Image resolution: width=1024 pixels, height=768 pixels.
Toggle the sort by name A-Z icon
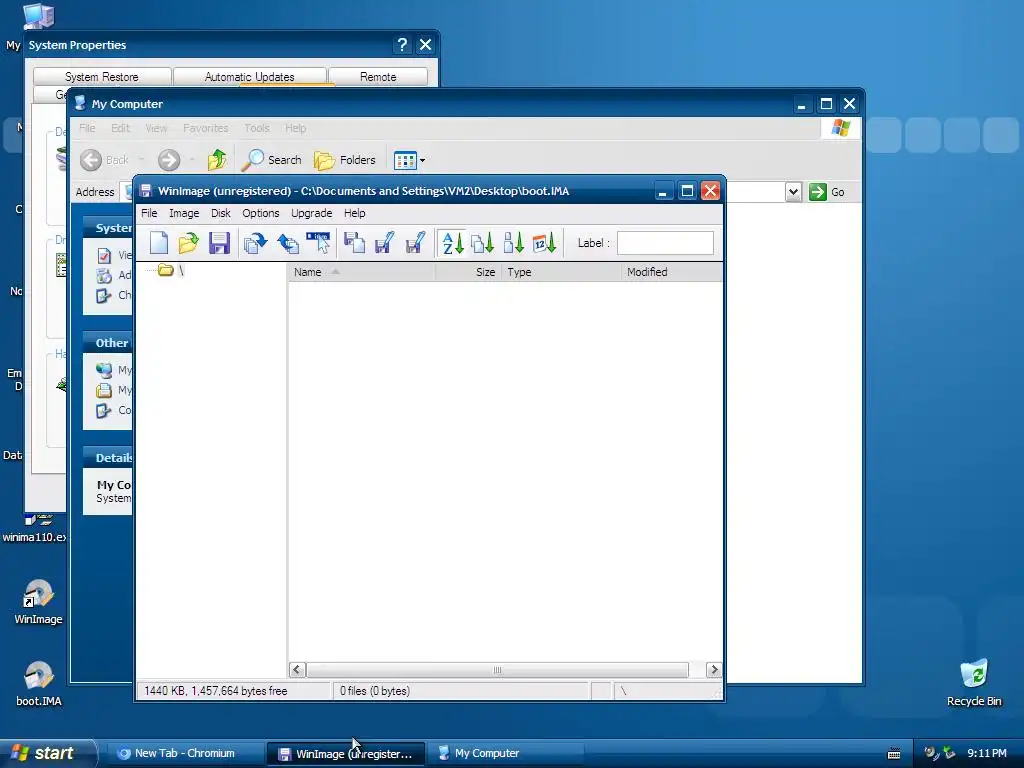[x=452, y=243]
